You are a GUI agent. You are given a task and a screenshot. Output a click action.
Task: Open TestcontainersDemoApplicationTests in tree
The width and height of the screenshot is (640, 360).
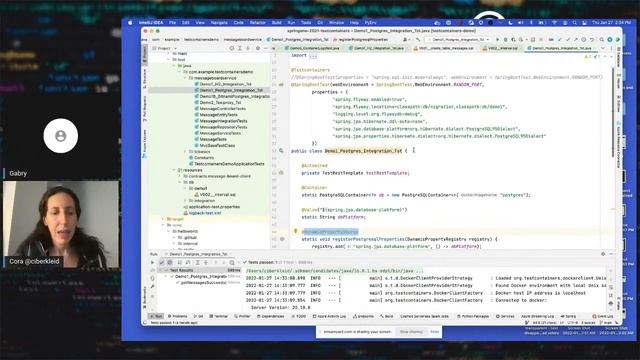point(229,164)
